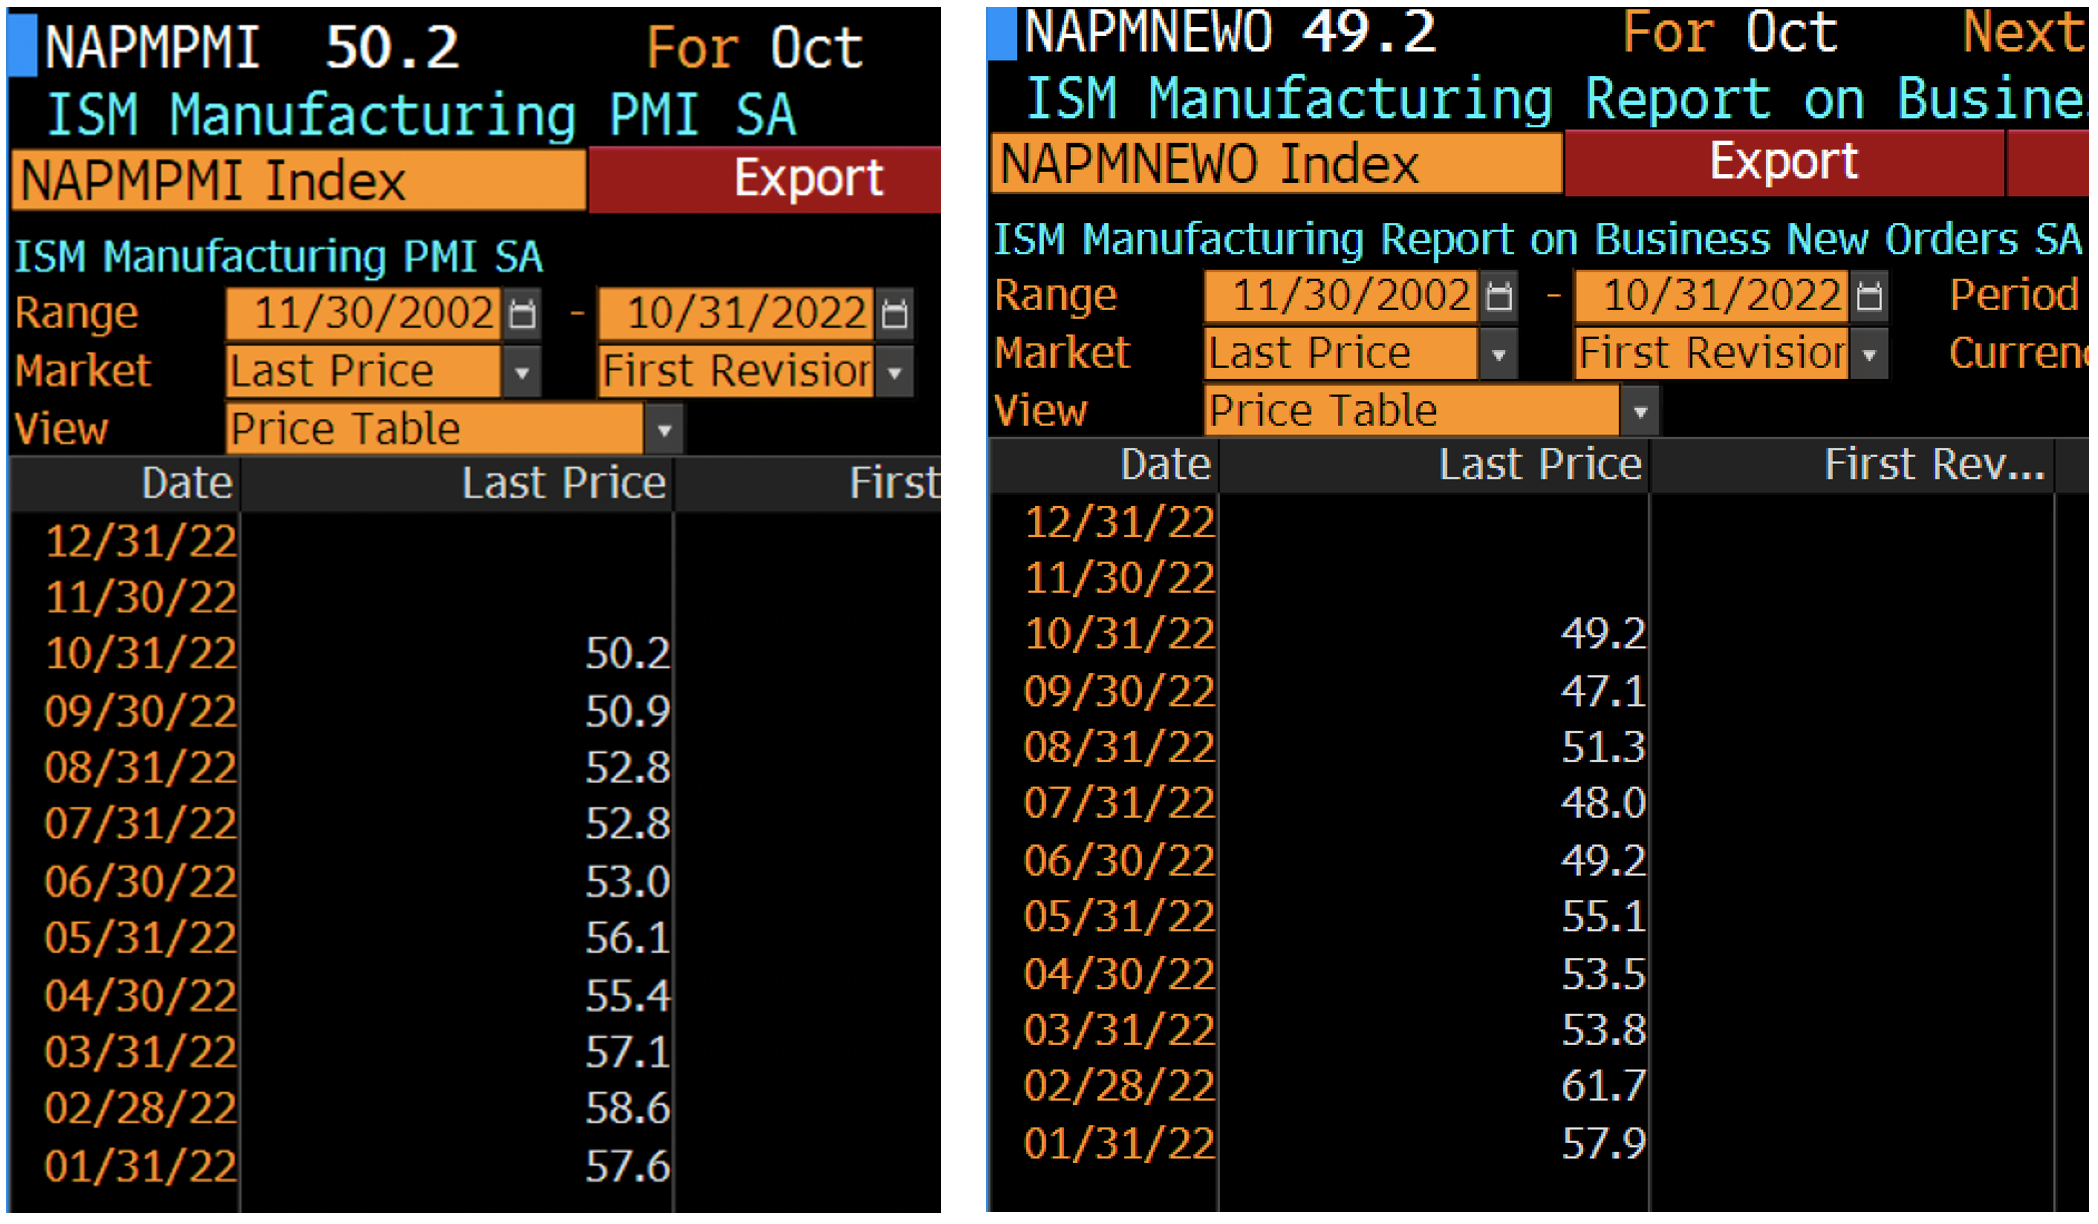
Task: Select 09/30/22 row date in NAPMPMI table
Action: 140,711
